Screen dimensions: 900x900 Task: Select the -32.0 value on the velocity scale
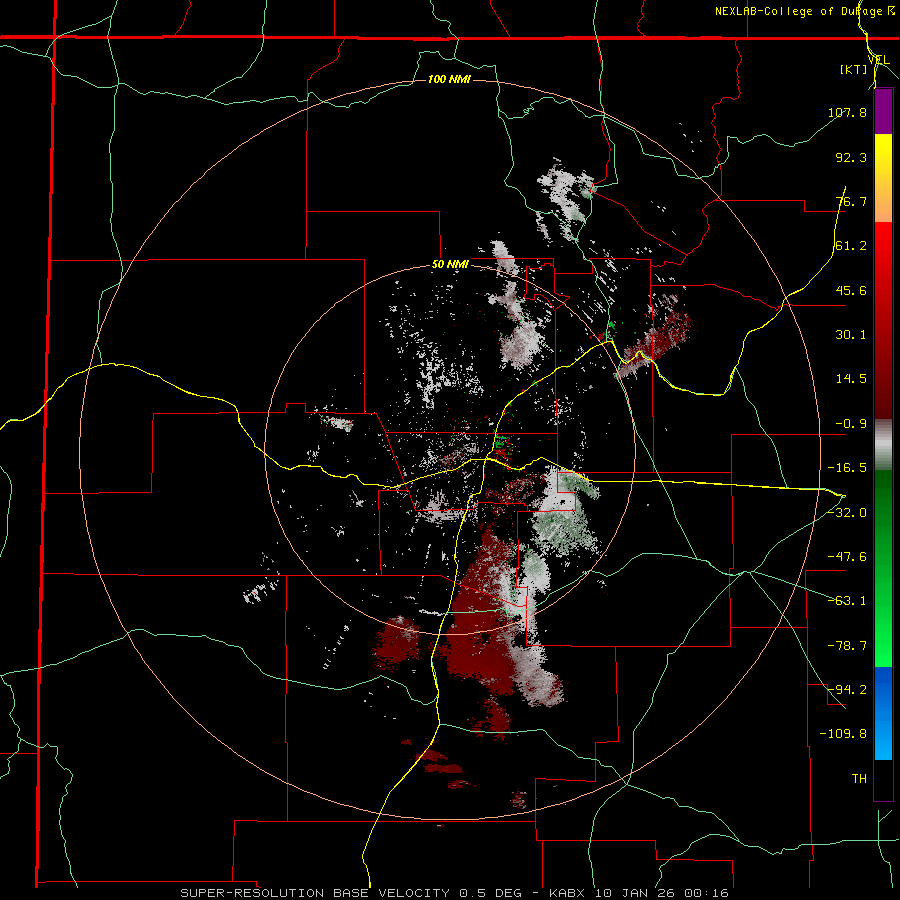pyautogui.click(x=847, y=512)
